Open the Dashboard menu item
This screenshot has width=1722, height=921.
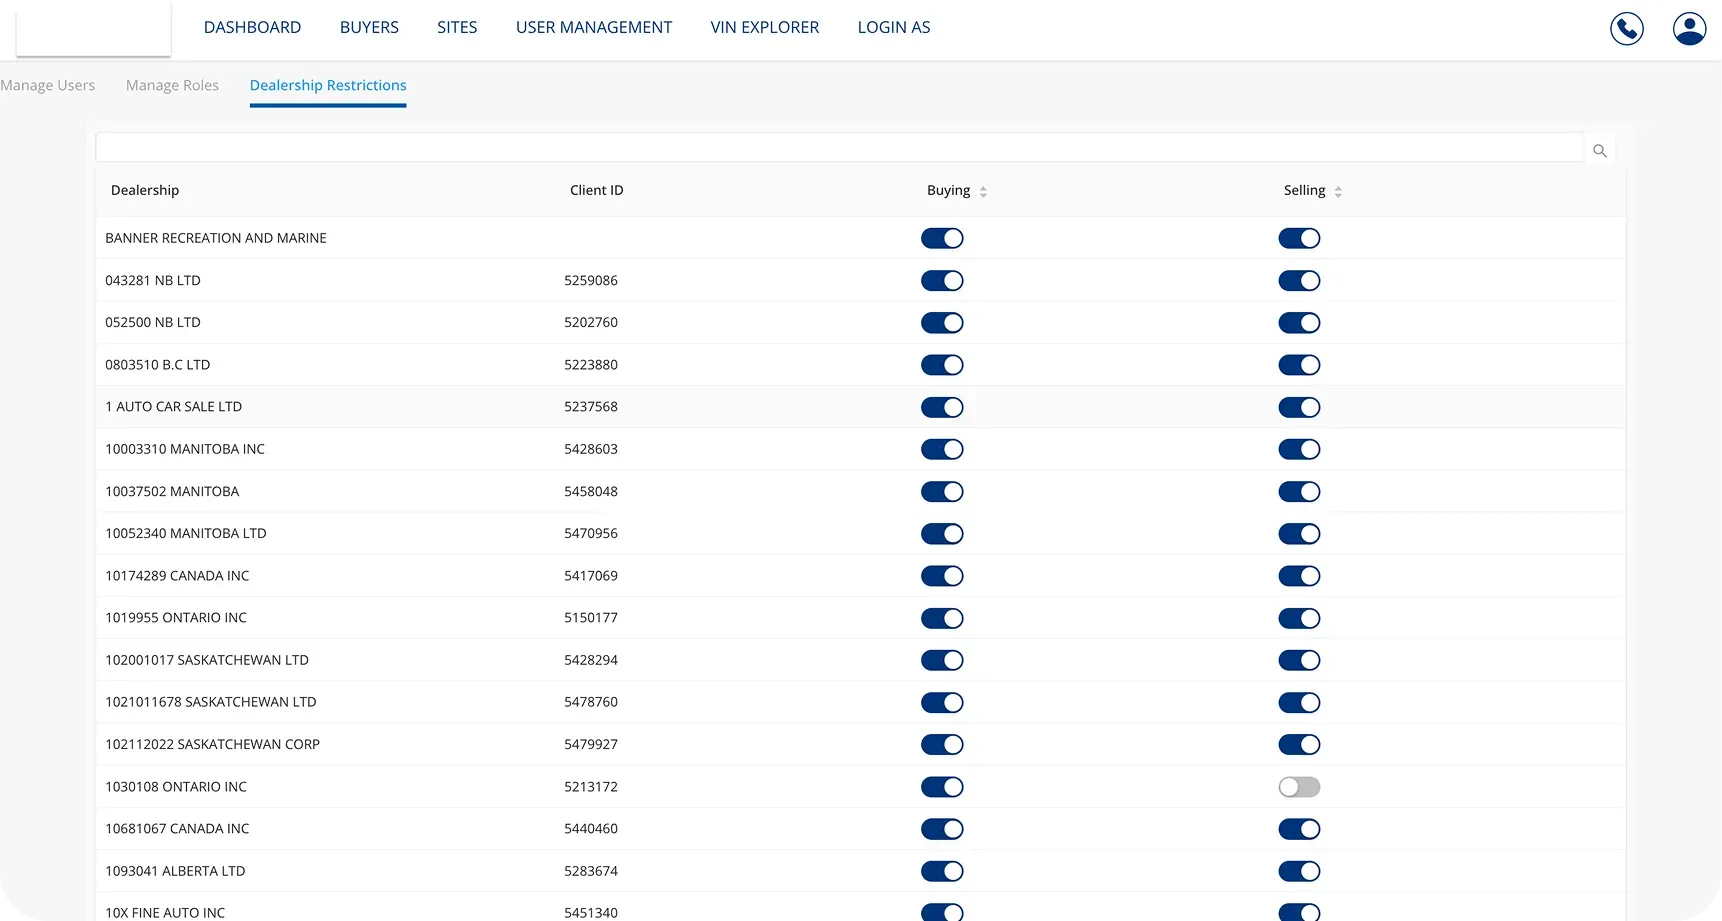click(252, 28)
